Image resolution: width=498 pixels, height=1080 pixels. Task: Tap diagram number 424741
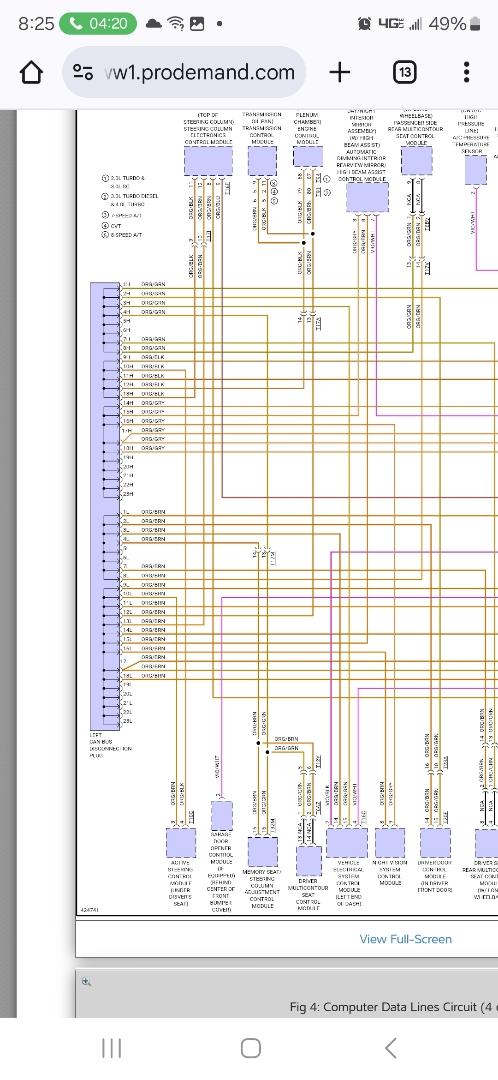coord(89,911)
